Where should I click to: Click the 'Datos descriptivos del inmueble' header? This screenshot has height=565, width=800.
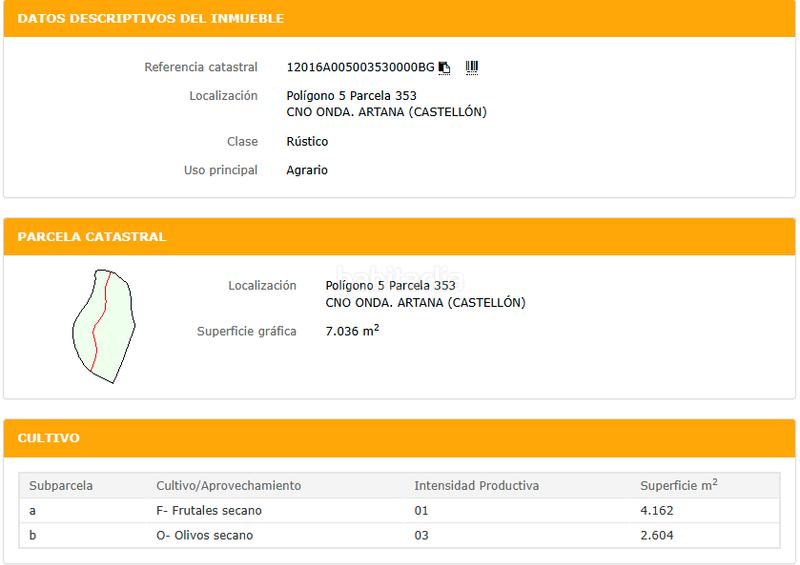(x=151, y=19)
